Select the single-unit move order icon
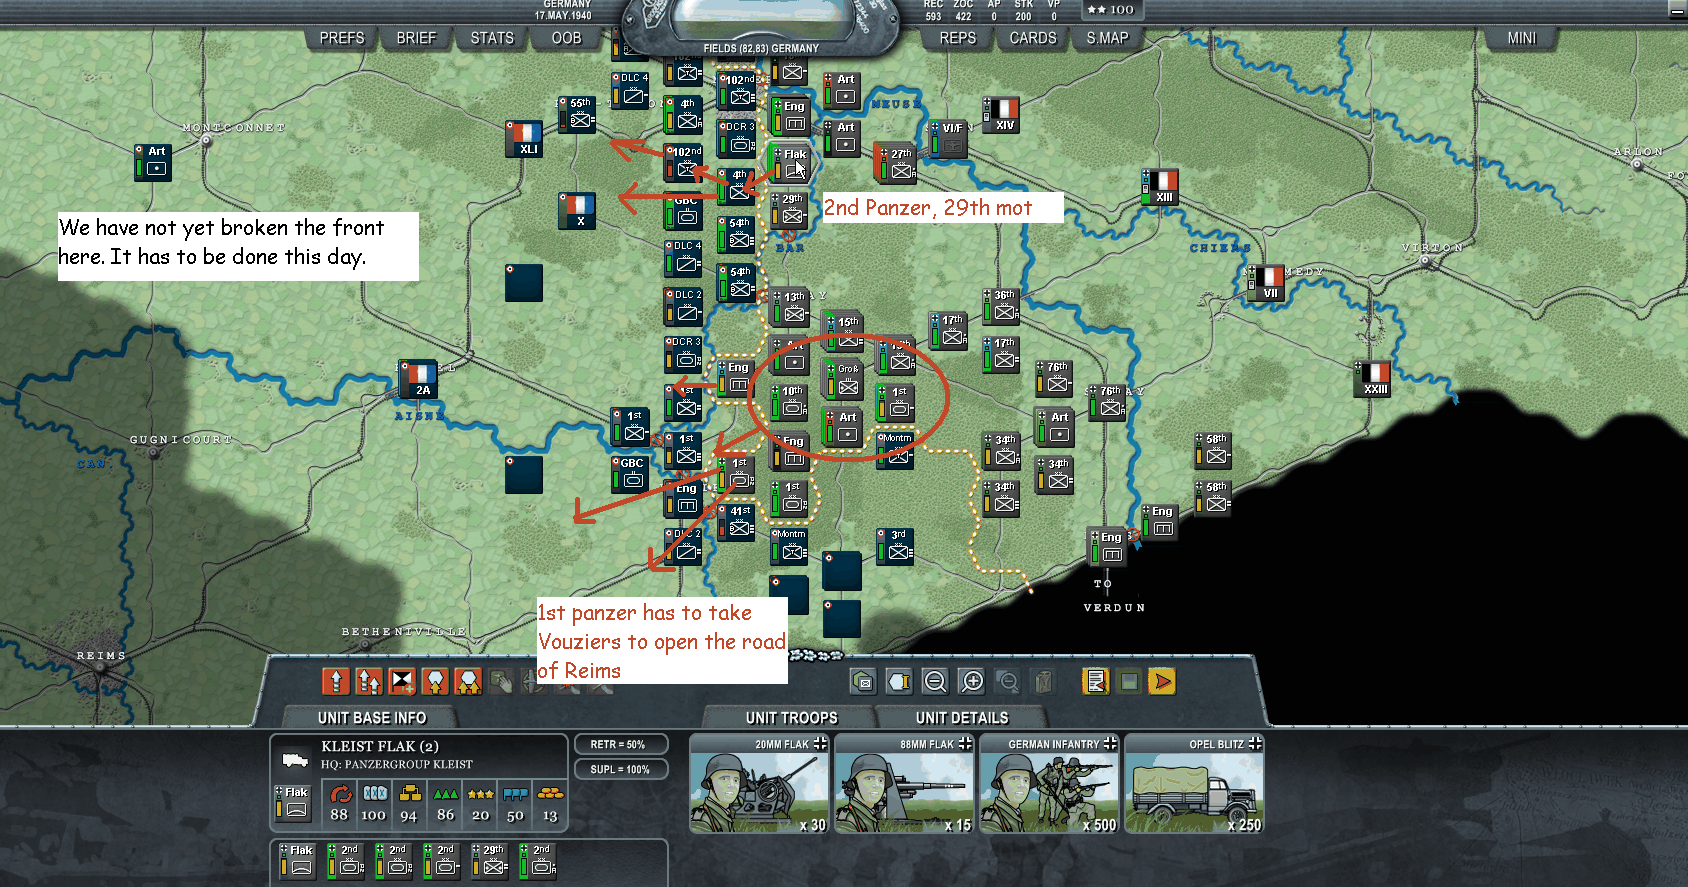This screenshot has height=887, width=1688. pyautogui.click(x=336, y=681)
